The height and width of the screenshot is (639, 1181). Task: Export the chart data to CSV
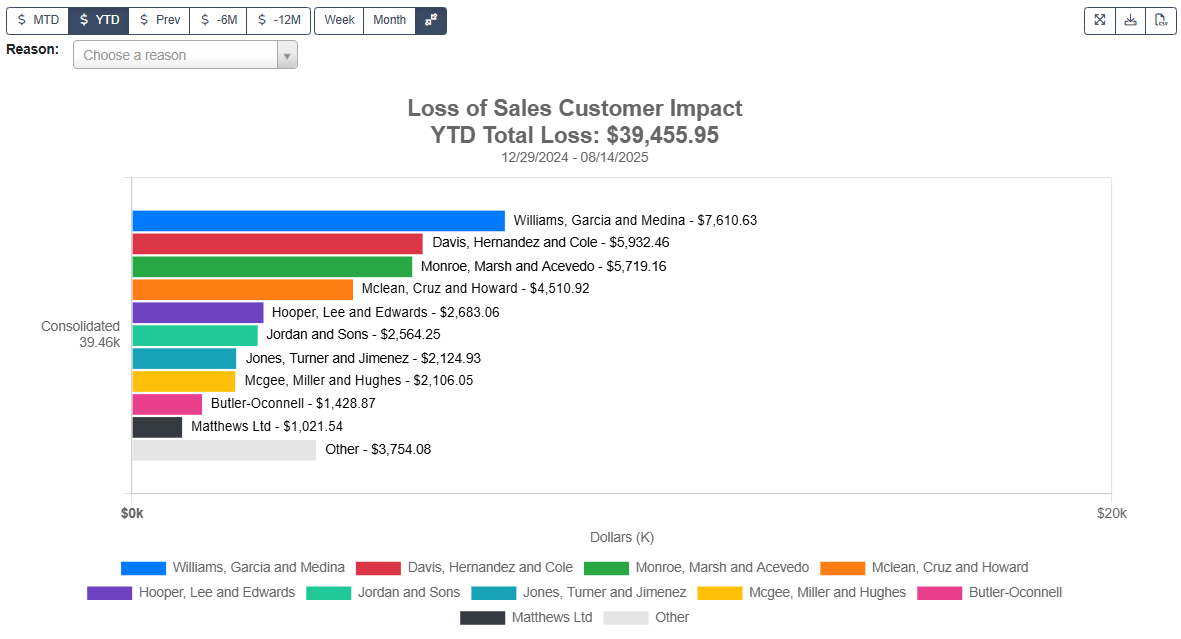tap(1161, 20)
